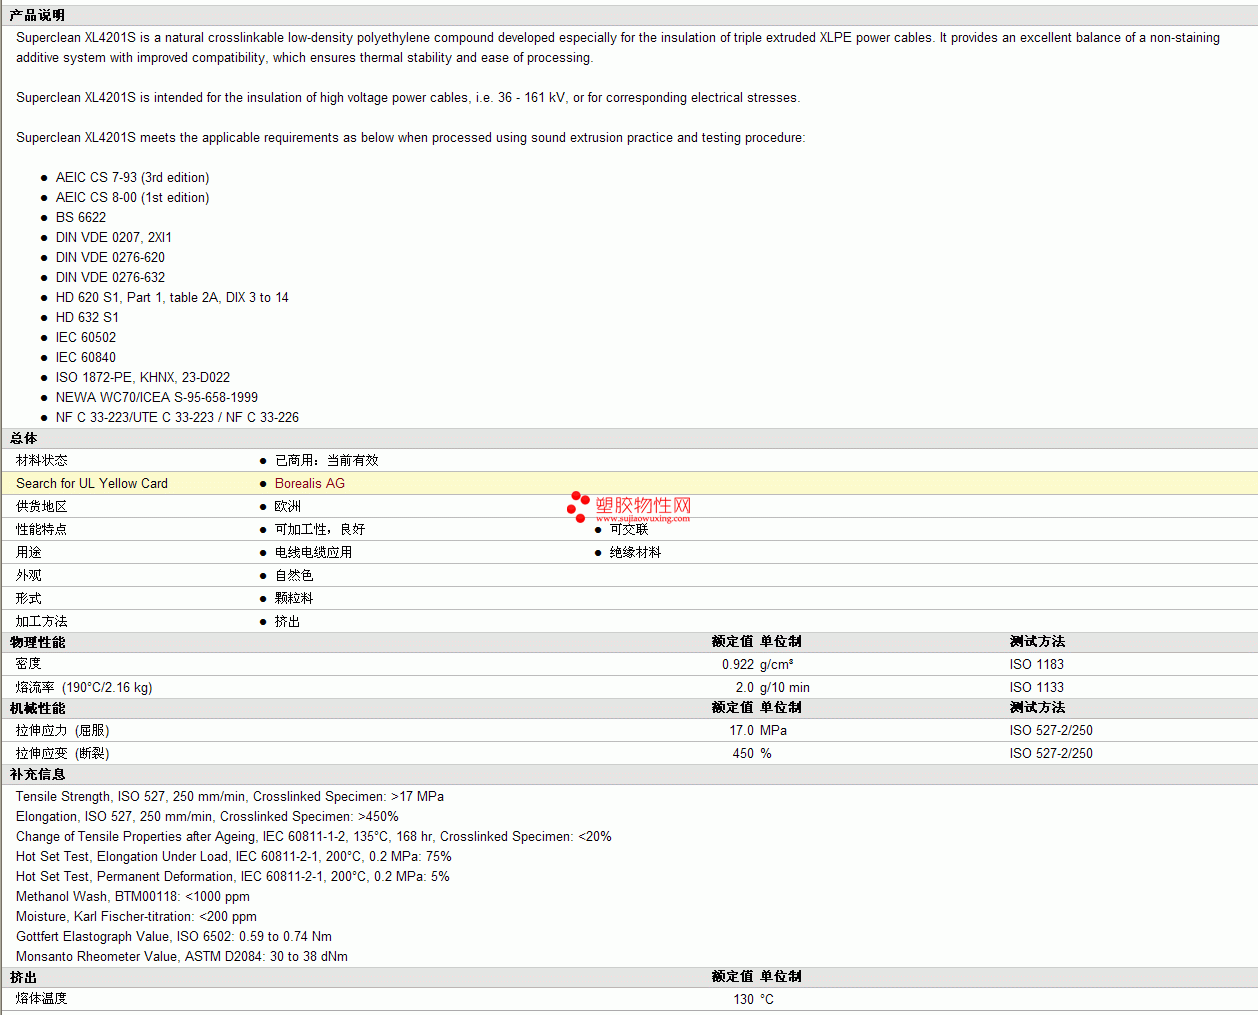This screenshot has height=1015, width=1258.
Task: Click the Gottfert Elastograph Value line
Action: 174,936
